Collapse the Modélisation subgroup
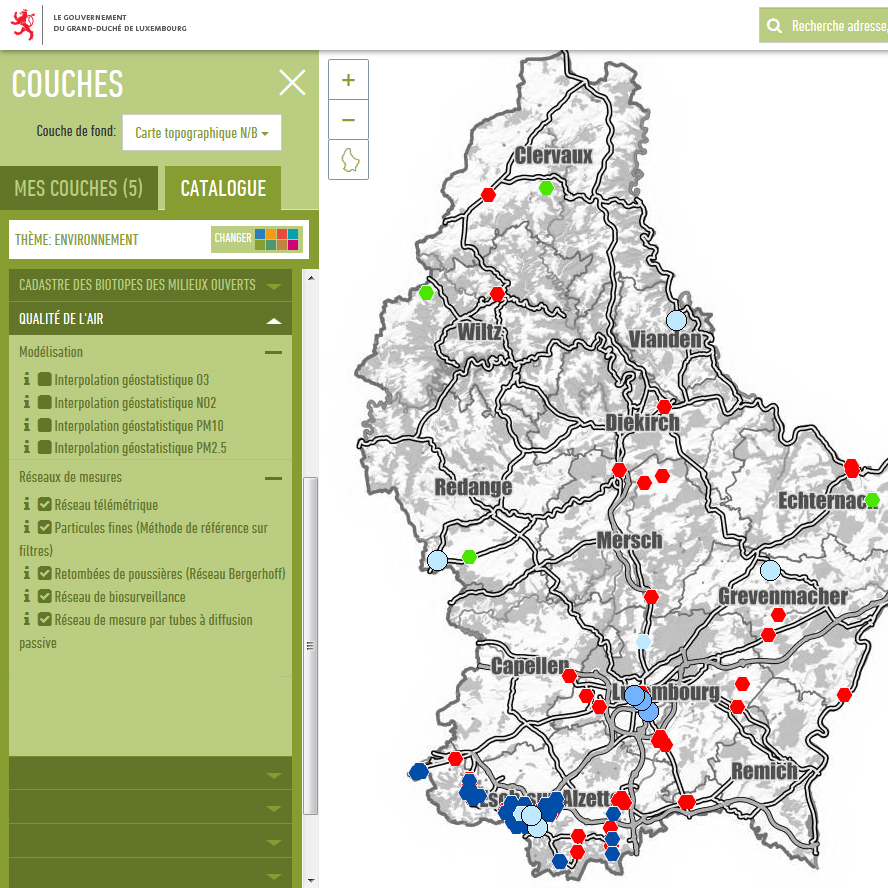The image size is (888, 888). click(x=272, y=353)
